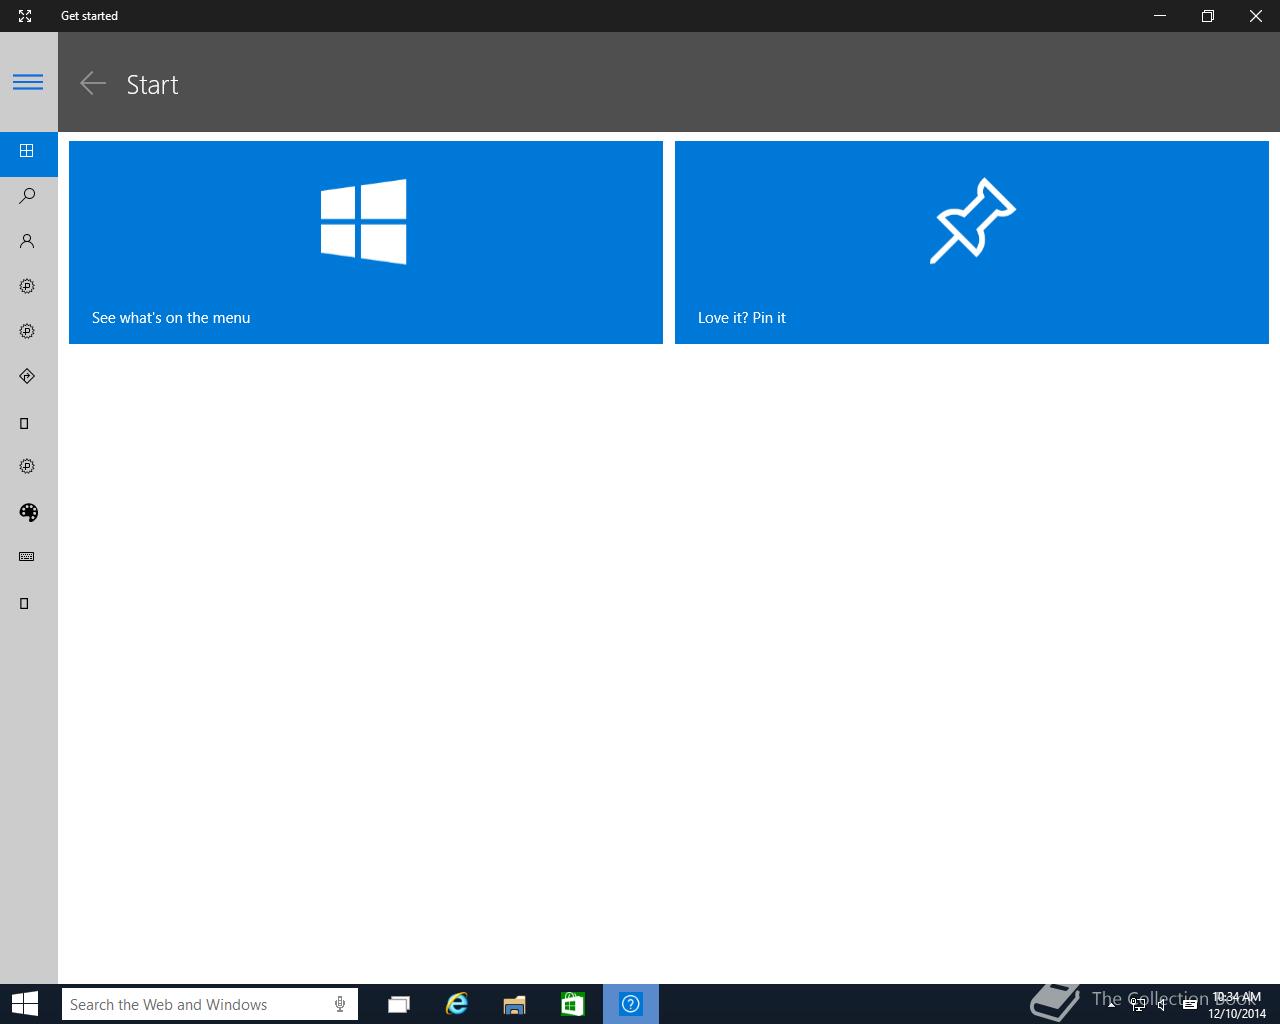The image size is (1280, 1024).
Task: Minimize the Get started window
Action: tap(1160, 16)
